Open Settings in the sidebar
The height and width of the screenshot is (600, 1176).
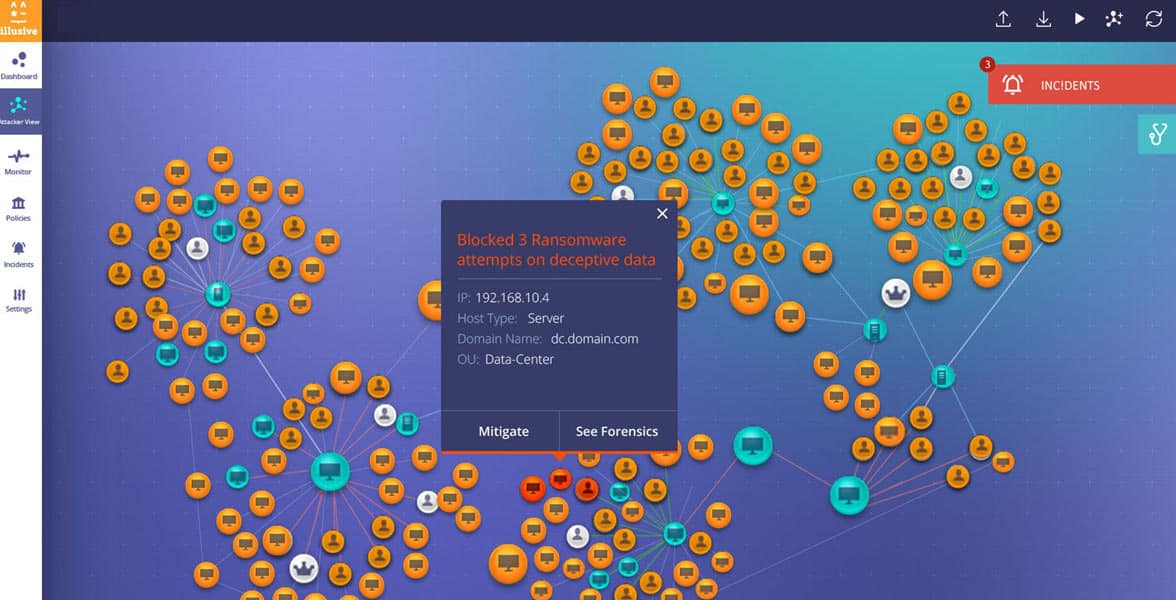(x=19, y=300)
